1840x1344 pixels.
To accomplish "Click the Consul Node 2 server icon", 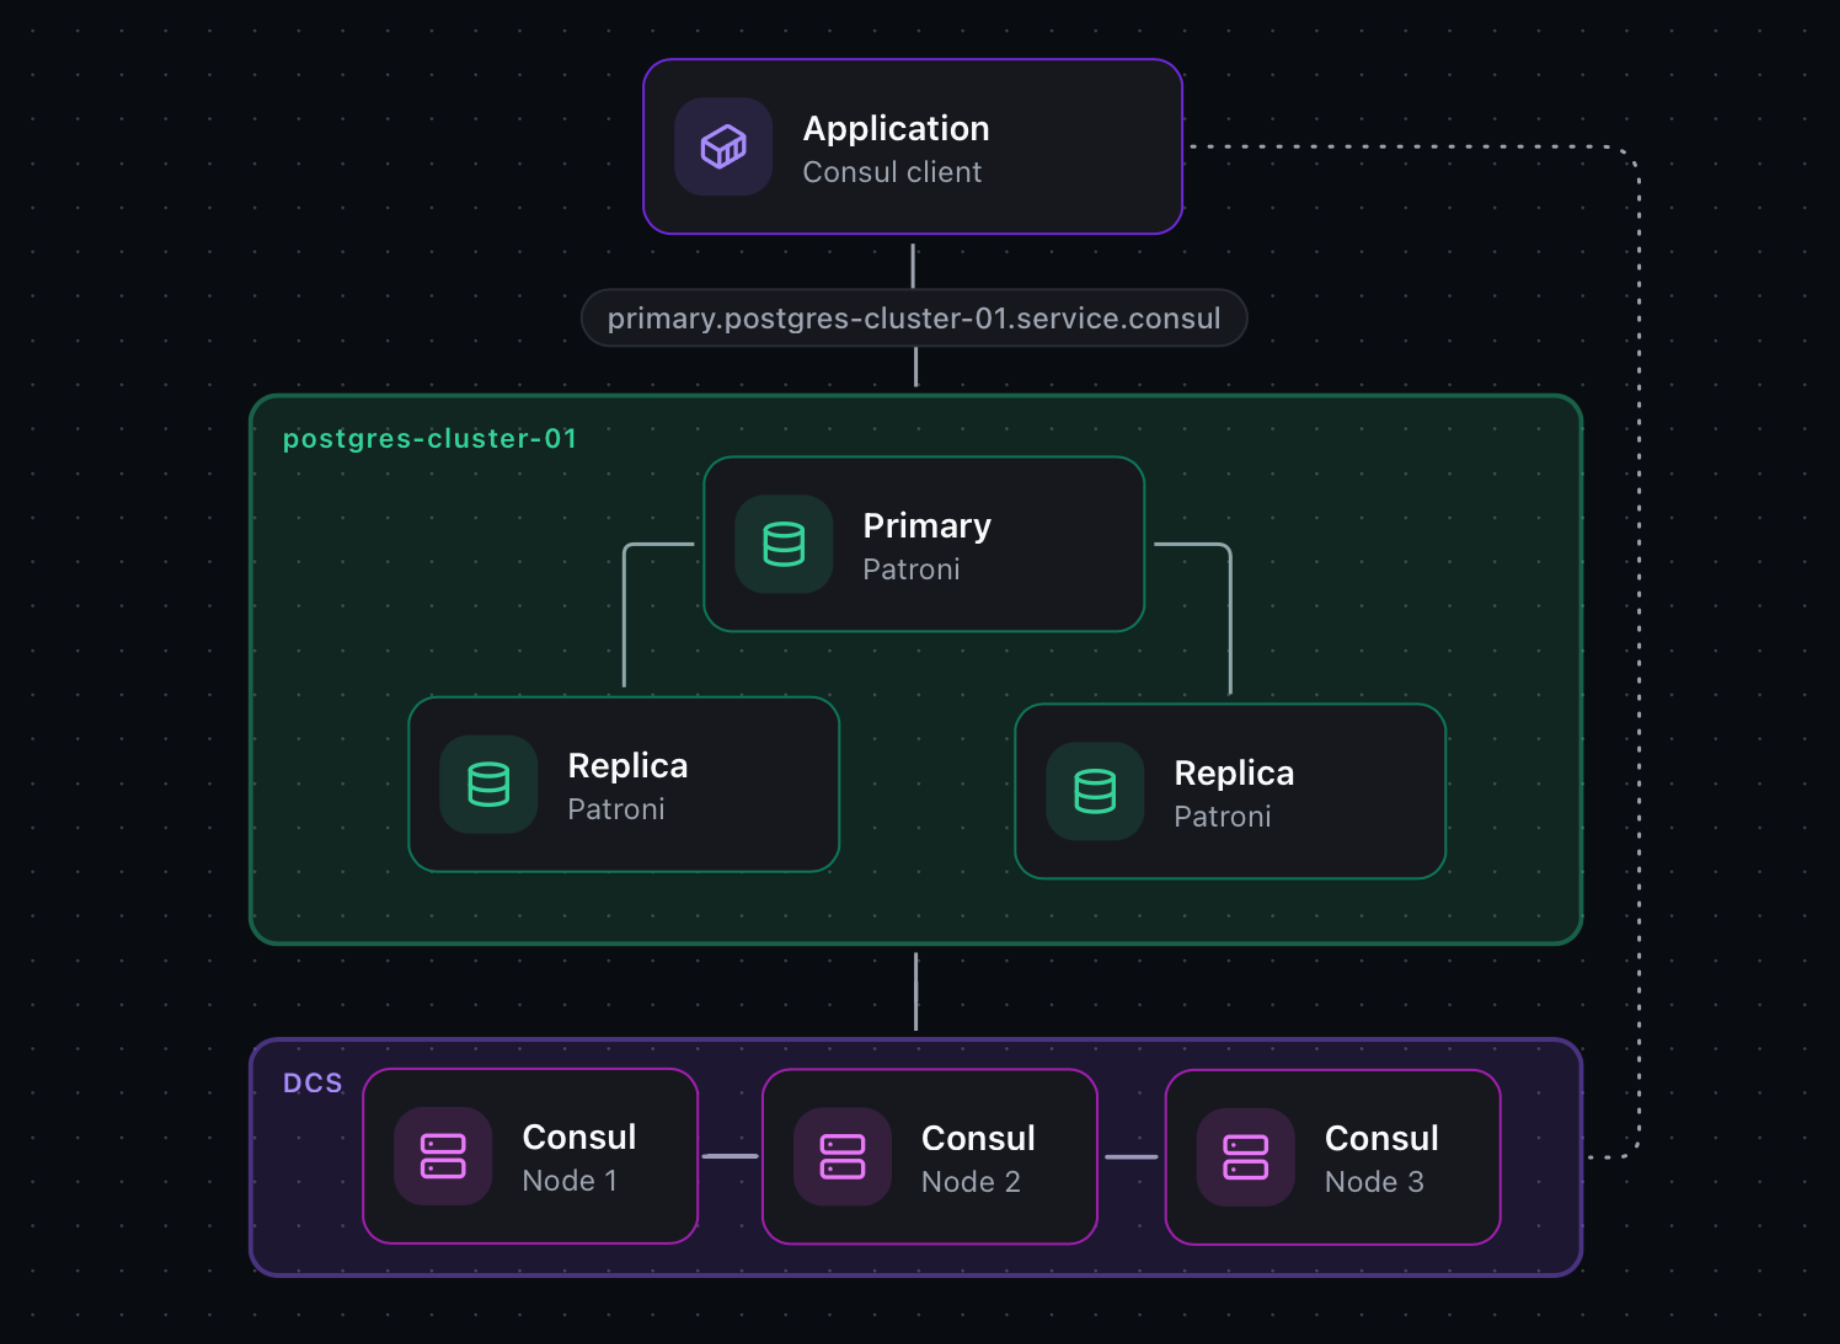I will (843, 1157).
